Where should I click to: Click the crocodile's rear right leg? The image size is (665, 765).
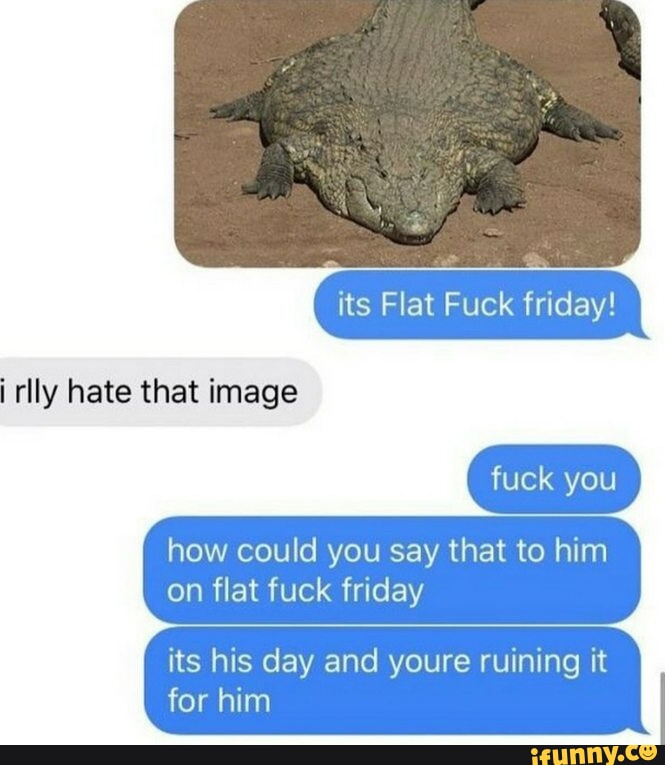tap(238, 108)
